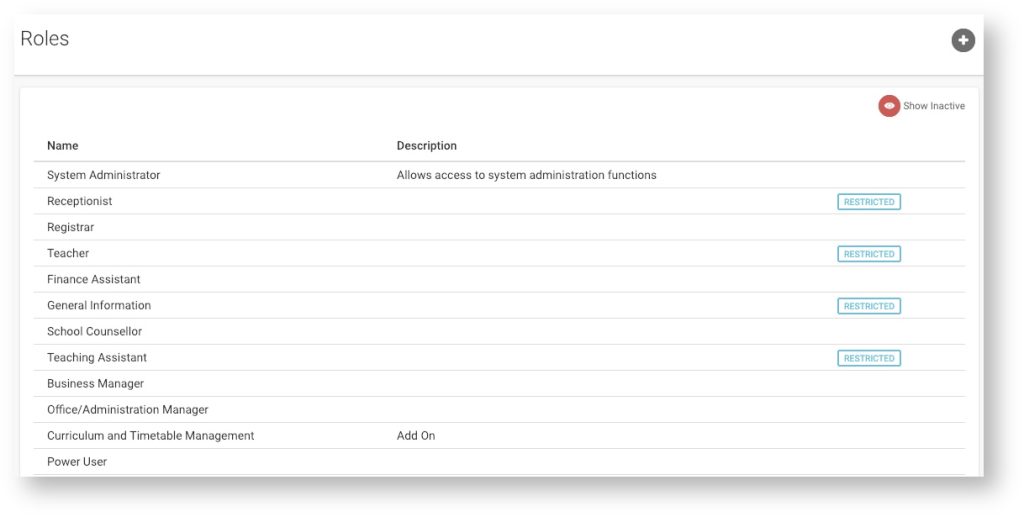Click the Teacher RESTRICTED badge
The image size is (1024, 517).
point(869,254)
